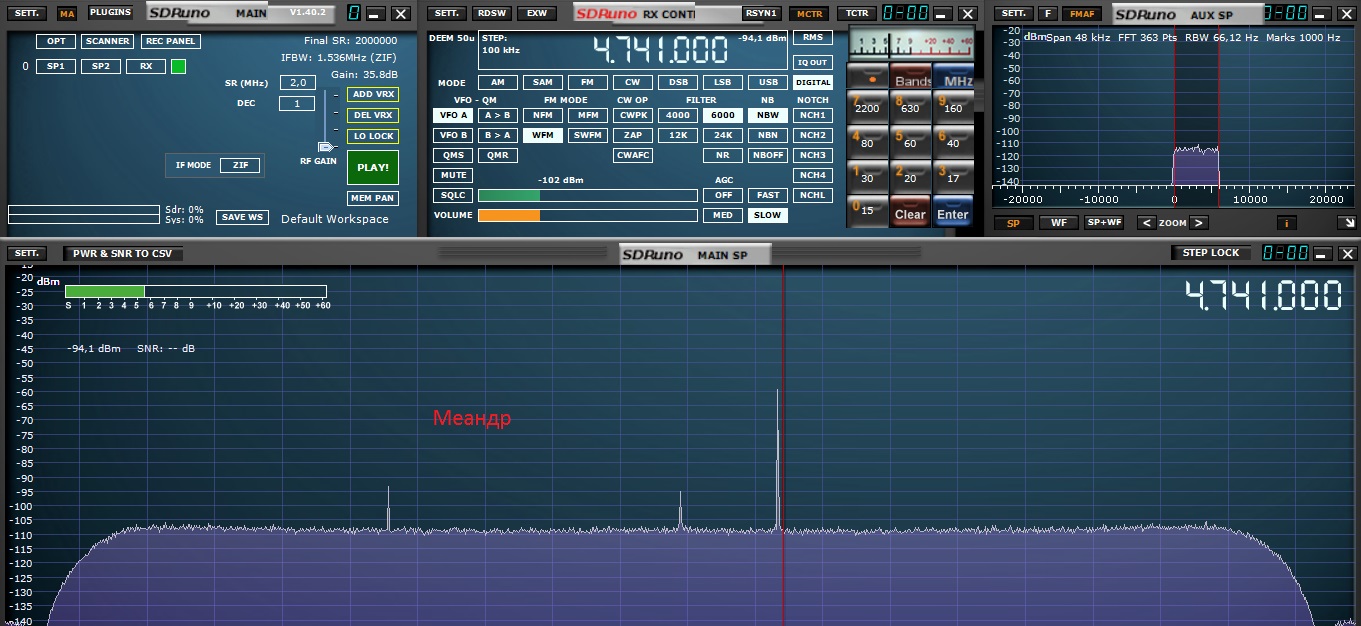Tap keypad key 9 (160)
The height and width of the screenshot is (626, 1361).
click(954, 107)
